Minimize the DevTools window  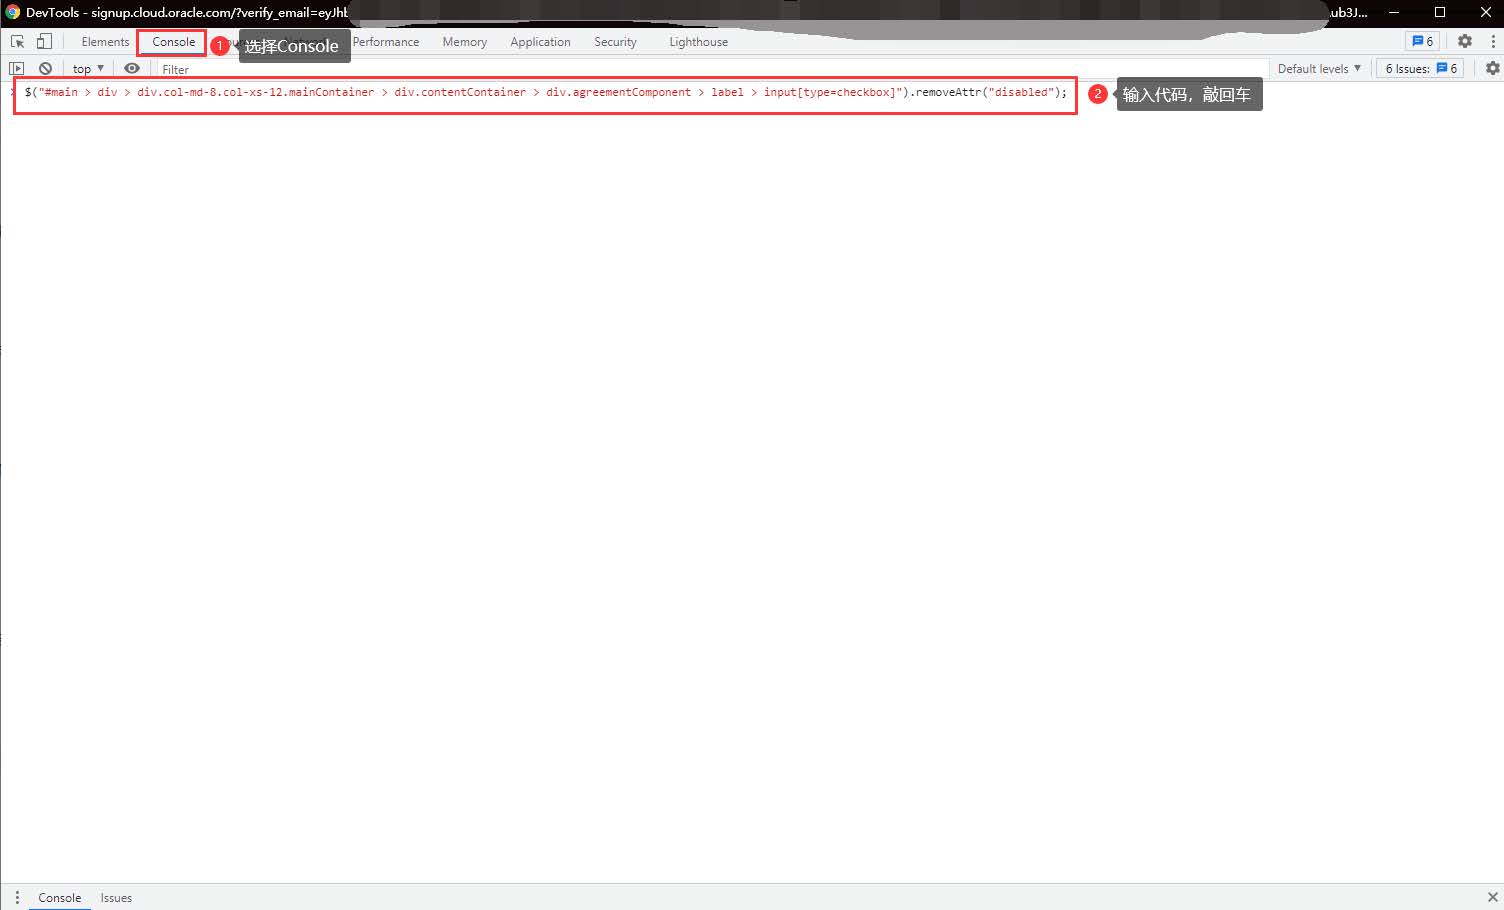[x=1394, y=12]
